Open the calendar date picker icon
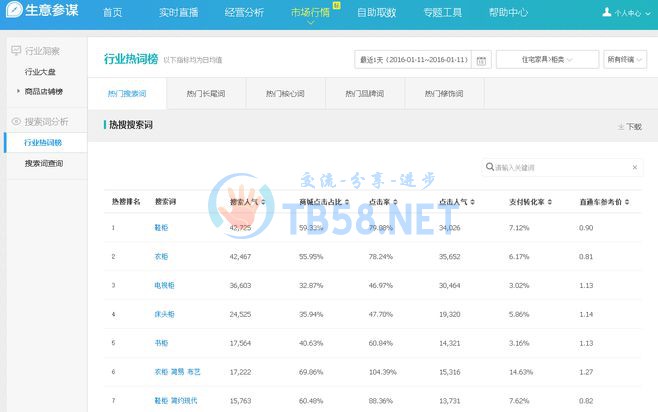 point(482,60)
